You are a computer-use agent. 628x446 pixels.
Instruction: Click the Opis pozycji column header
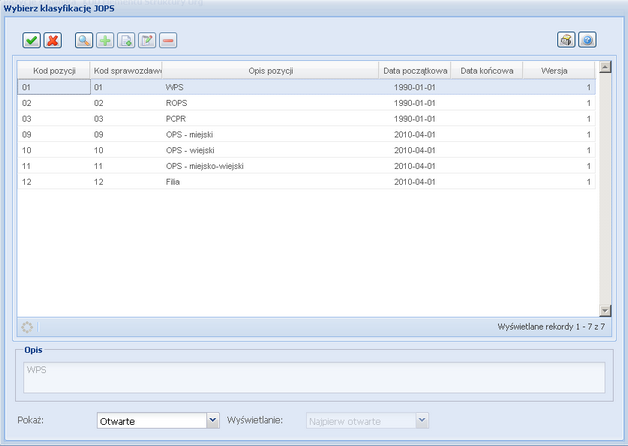coord(270,71)
